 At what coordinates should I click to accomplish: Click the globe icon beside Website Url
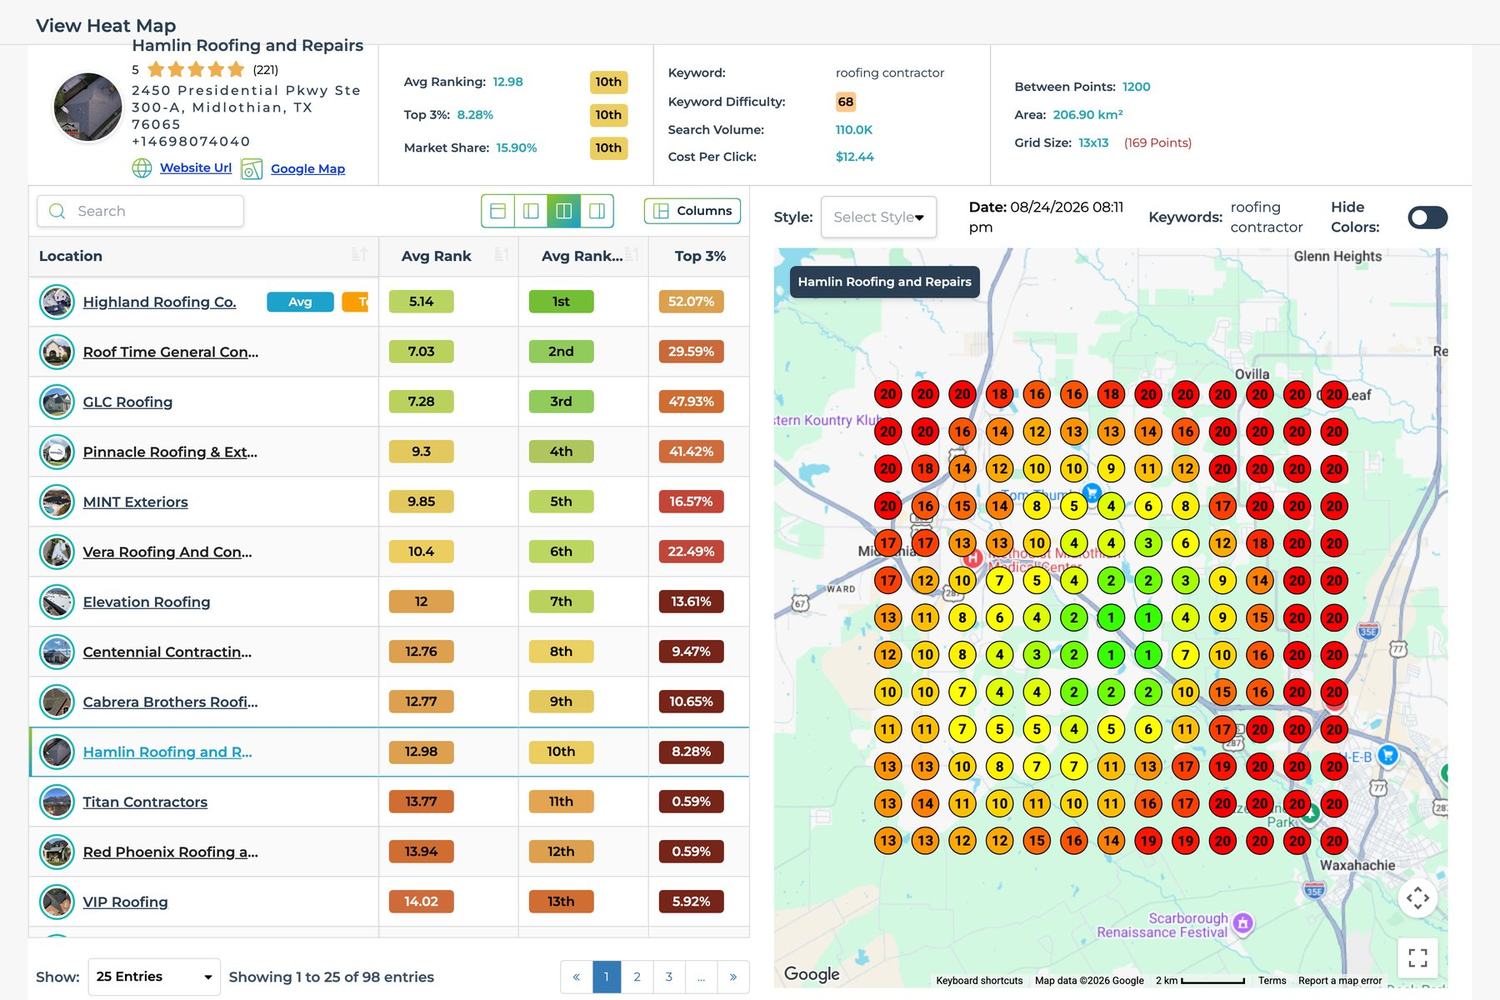pos(142,168)
